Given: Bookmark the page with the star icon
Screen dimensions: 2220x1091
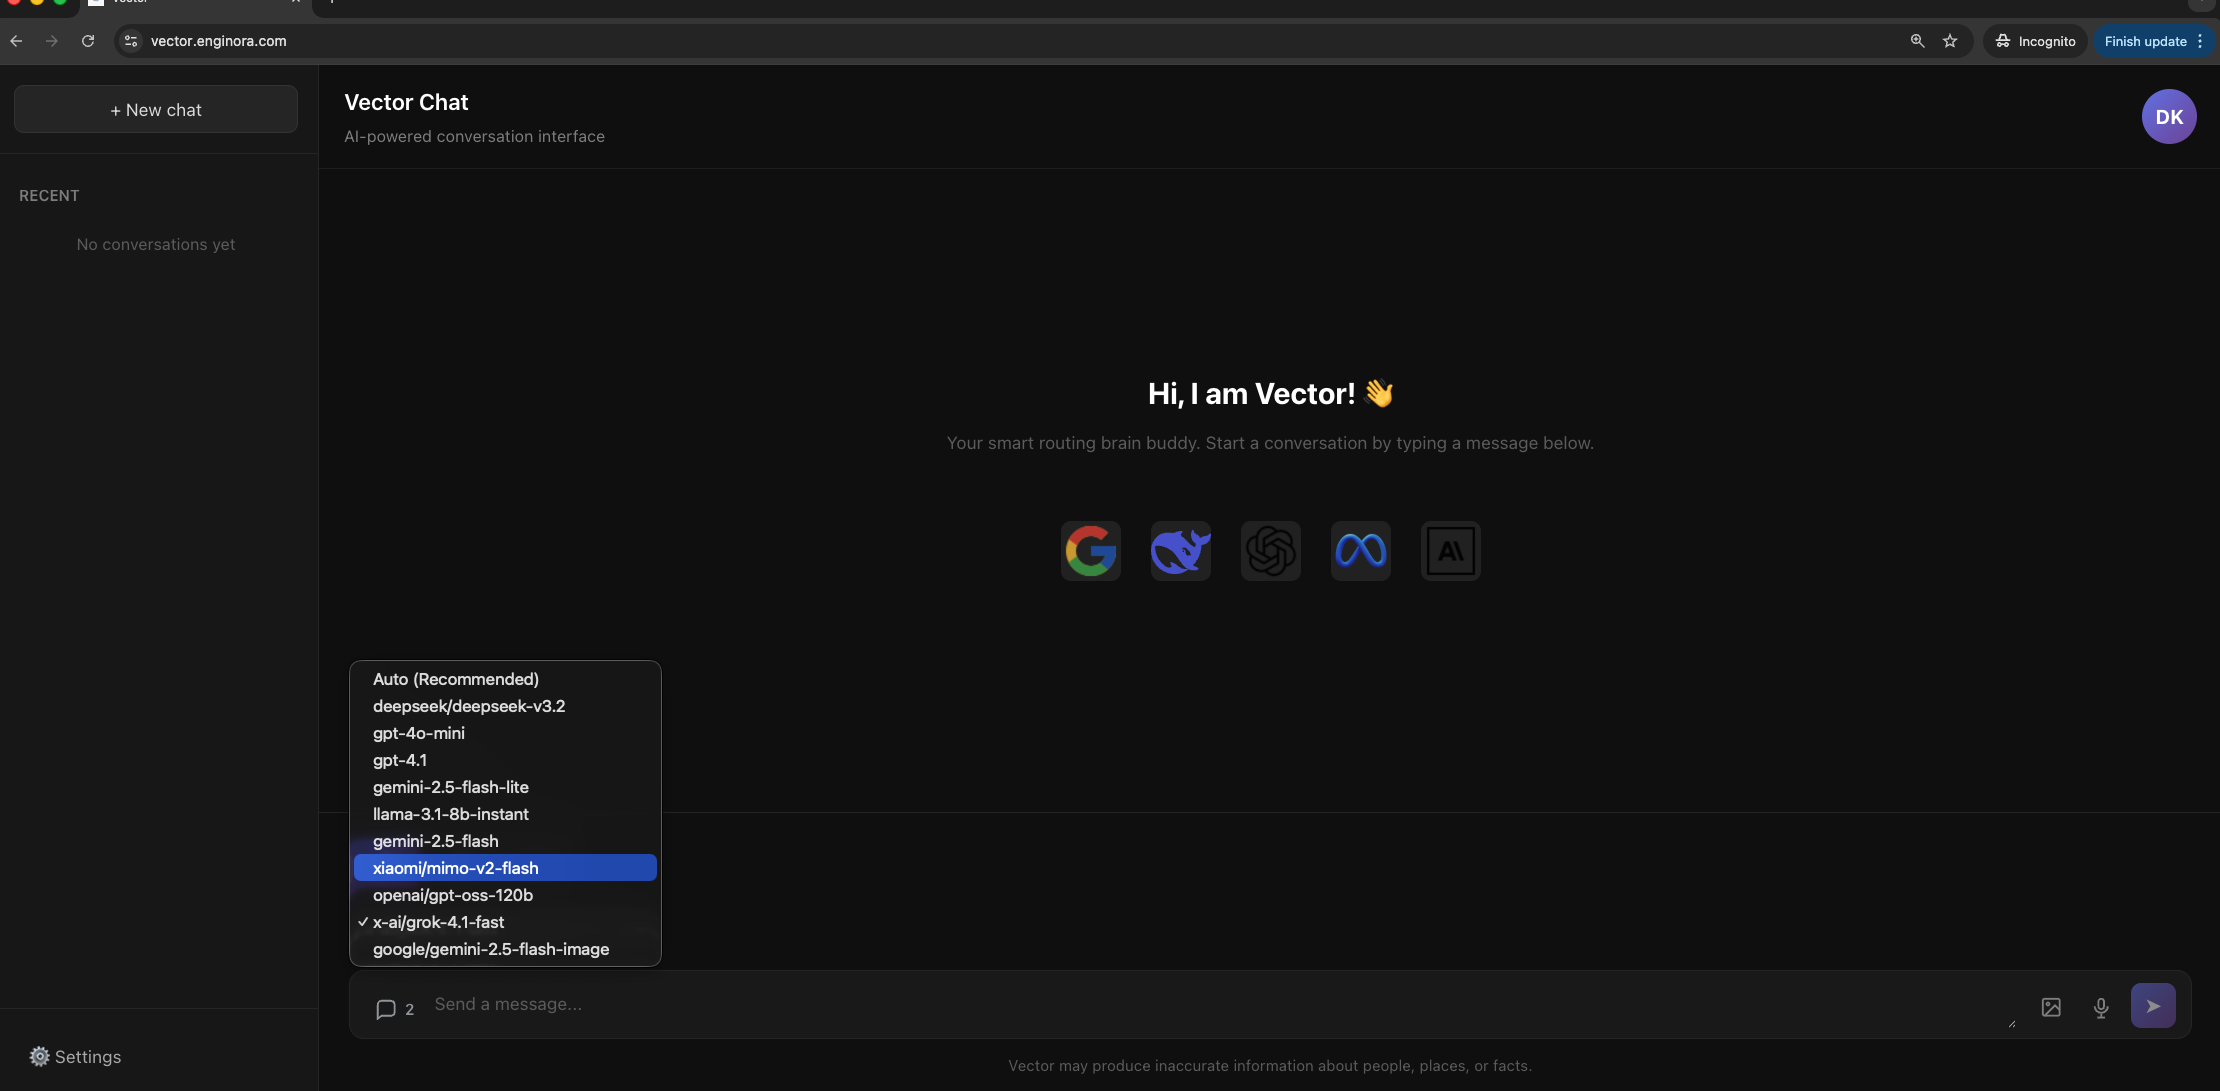Looking at the screenshot, I should point(1949,41).
